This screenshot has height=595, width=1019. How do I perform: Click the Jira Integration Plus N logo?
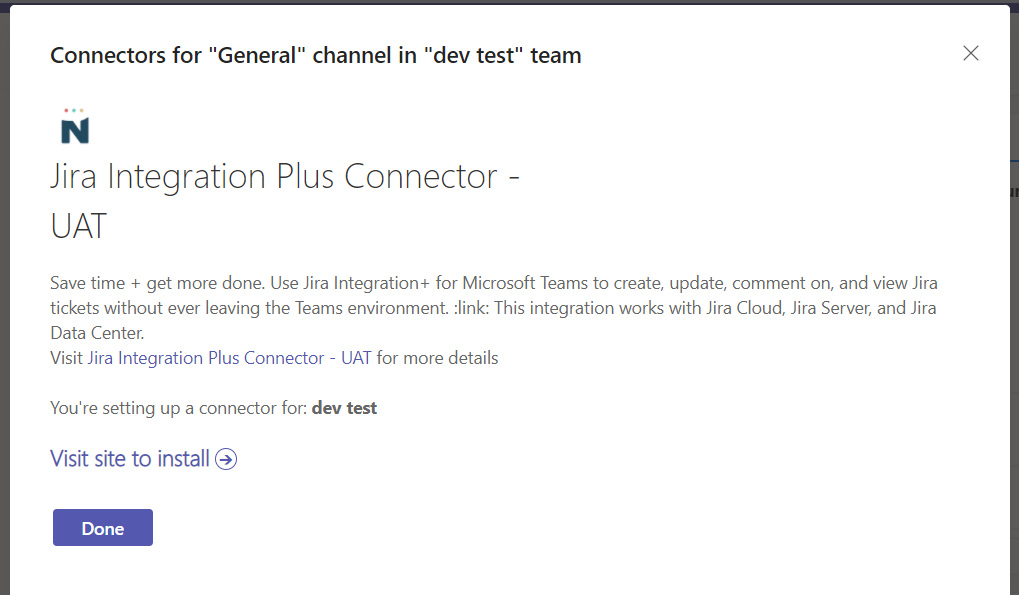tap(75, 127)
